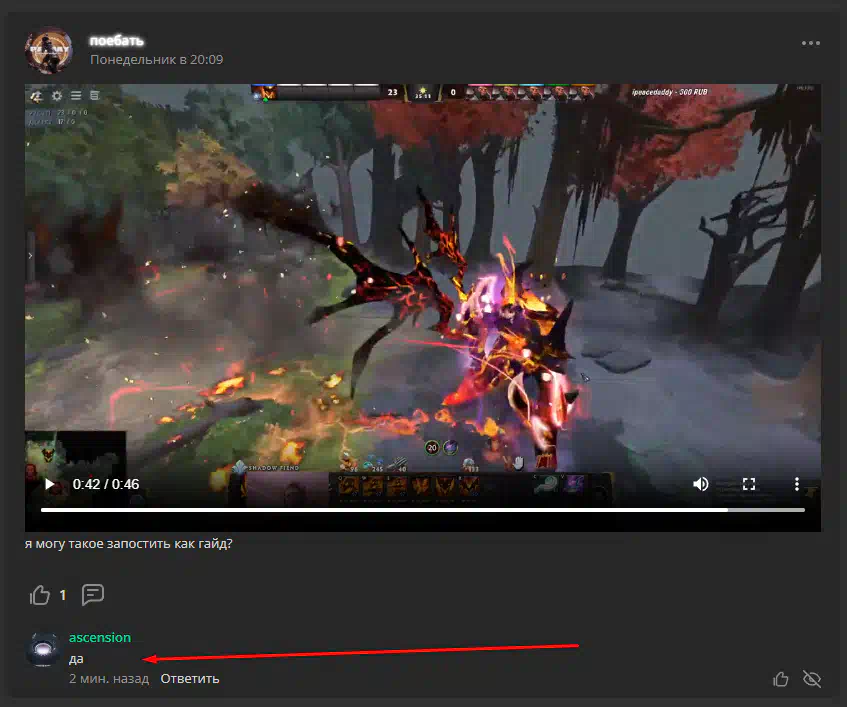This screenshot has height=707, width=847.
Task: Click the gear icon in the video's game overlay
Action: click(56, 96)
